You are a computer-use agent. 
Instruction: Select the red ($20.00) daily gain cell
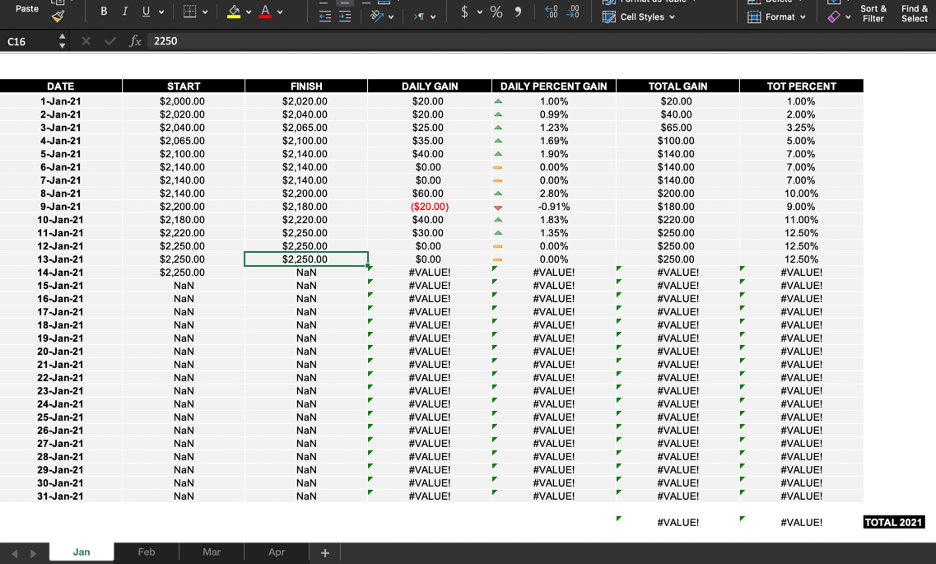coord(429,207)
